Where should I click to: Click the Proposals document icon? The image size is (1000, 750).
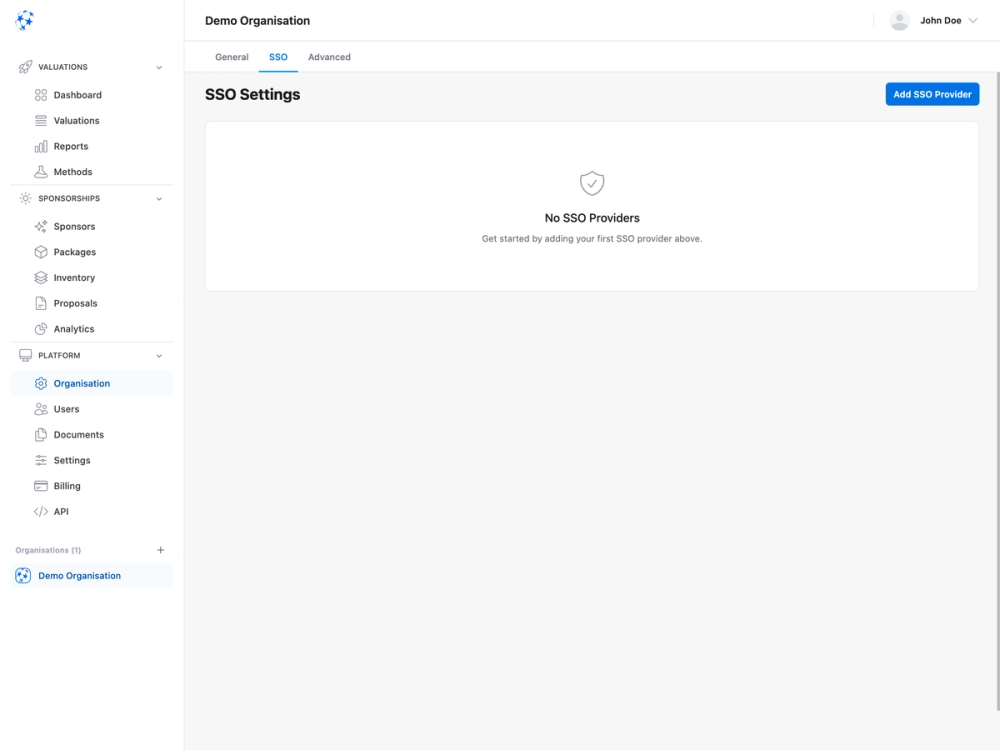tap(41, 303)
